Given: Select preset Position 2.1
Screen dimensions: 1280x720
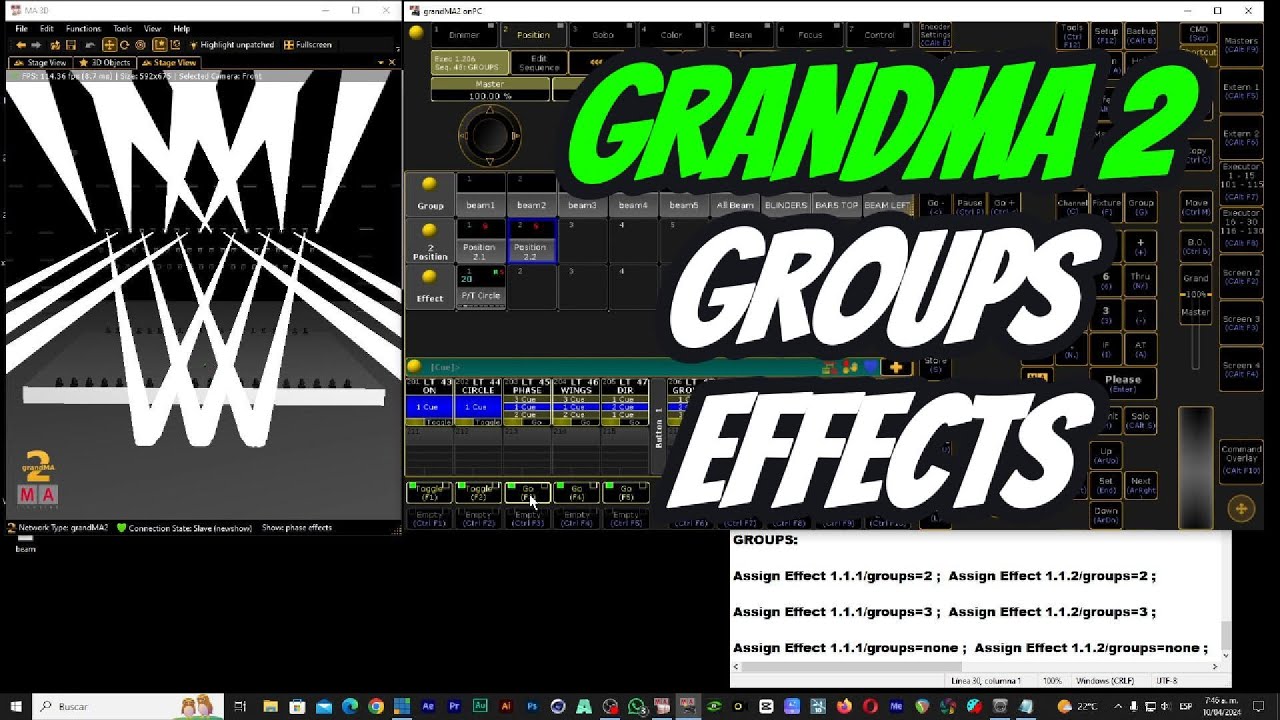Looking at the screenshot, I should coord(481,241).
